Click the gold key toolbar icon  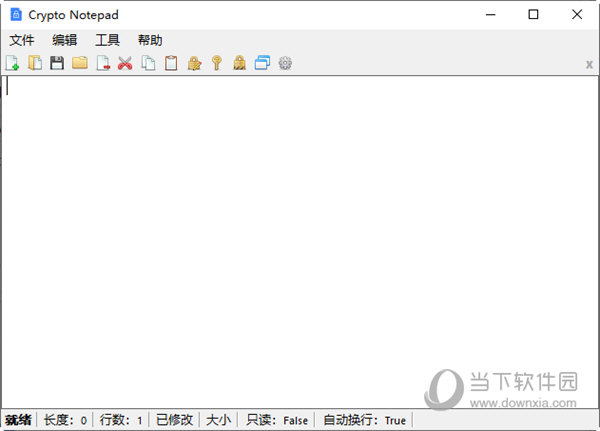217,63
